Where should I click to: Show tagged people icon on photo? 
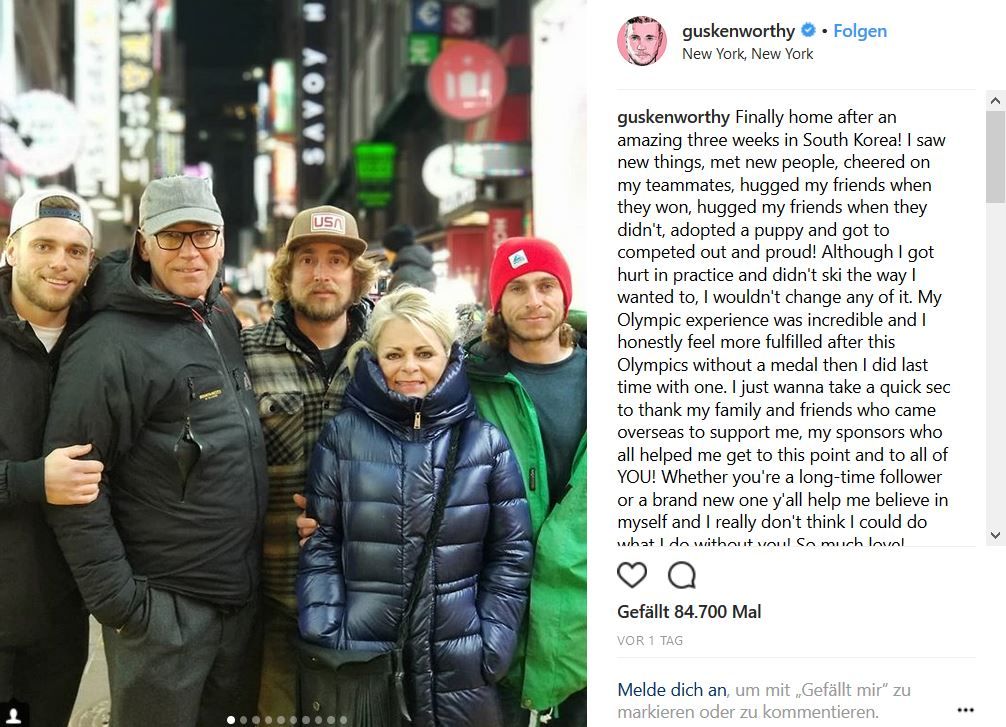tap(13, 714)
